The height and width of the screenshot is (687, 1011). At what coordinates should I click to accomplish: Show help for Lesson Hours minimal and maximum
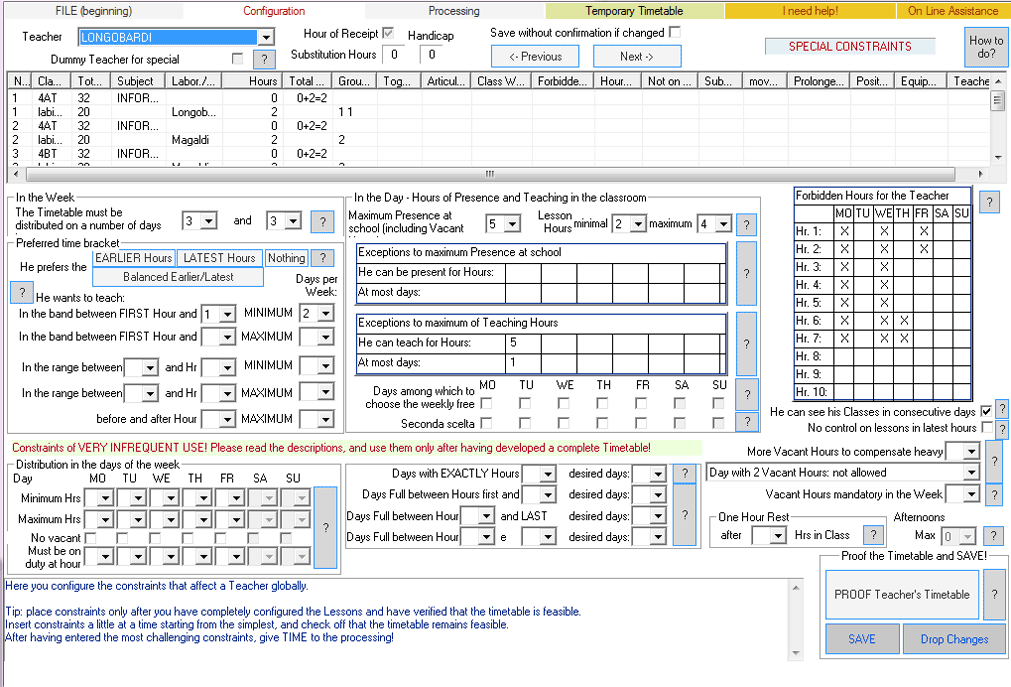click(x=746, y=224)
